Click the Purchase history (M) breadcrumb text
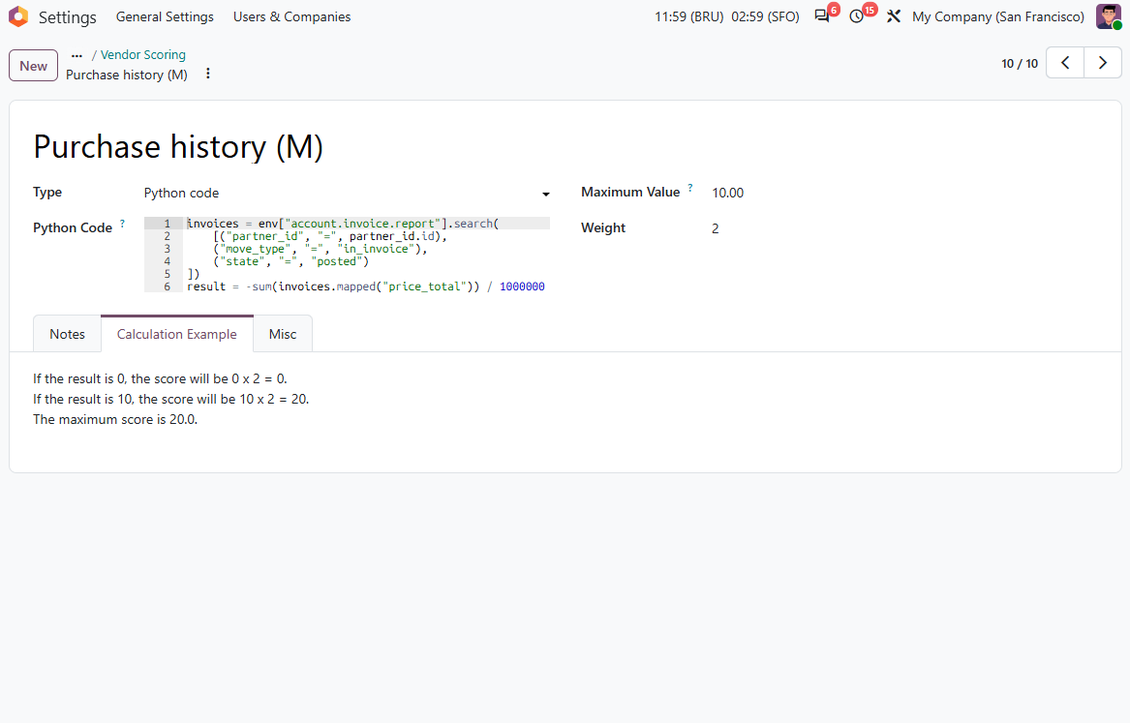1130x723 pixels. pos(127,75)
